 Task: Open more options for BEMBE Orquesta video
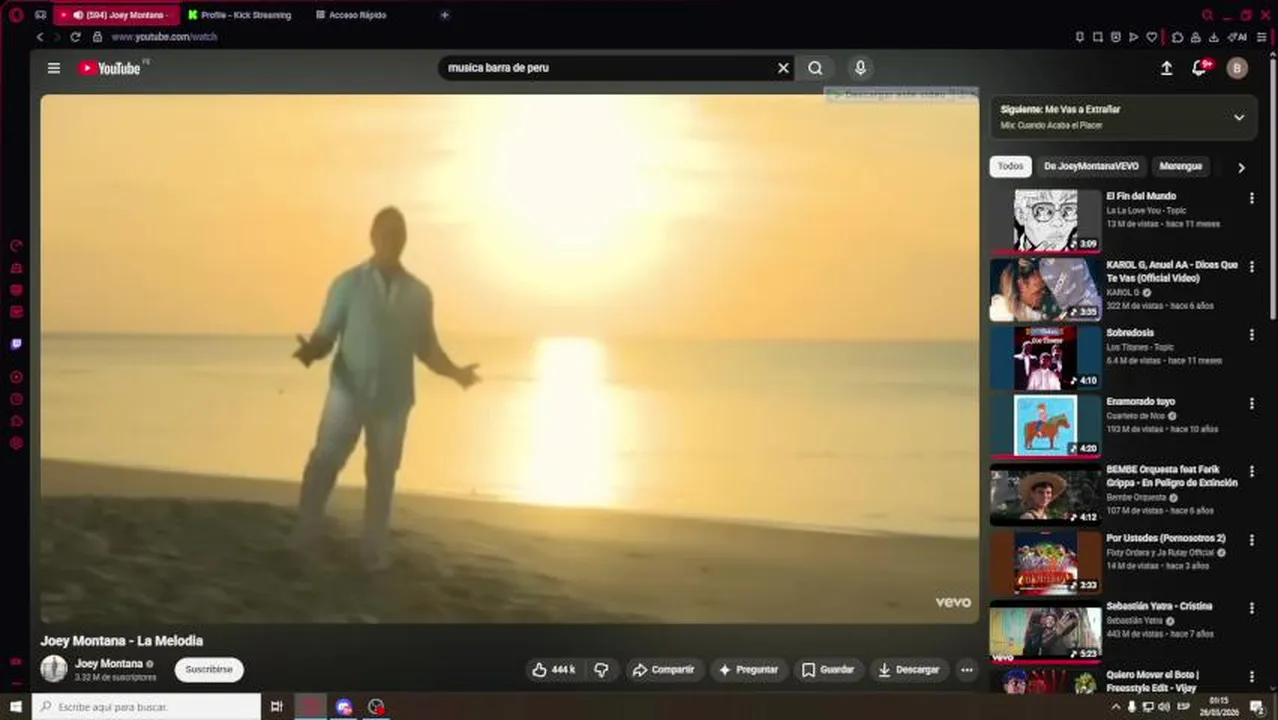(1251, 472)
